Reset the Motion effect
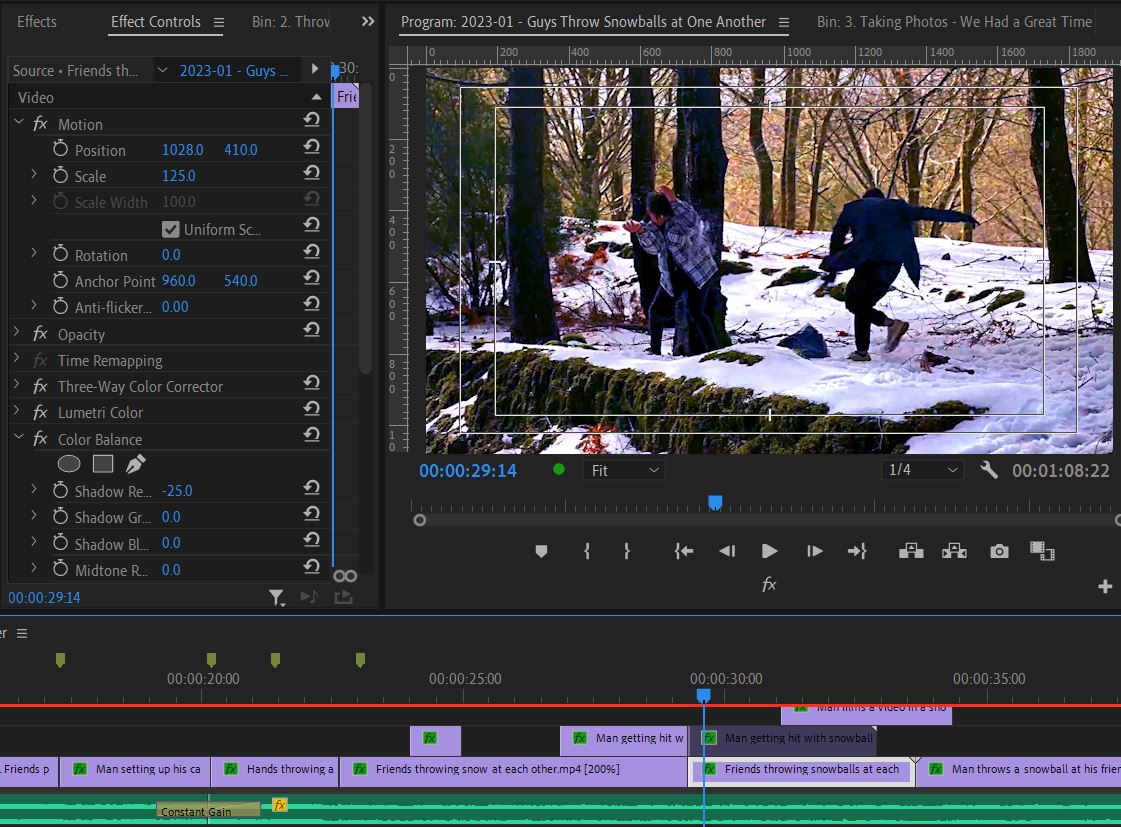Image resolution: width=1121 pixels, height=827 pixels. 311,120
